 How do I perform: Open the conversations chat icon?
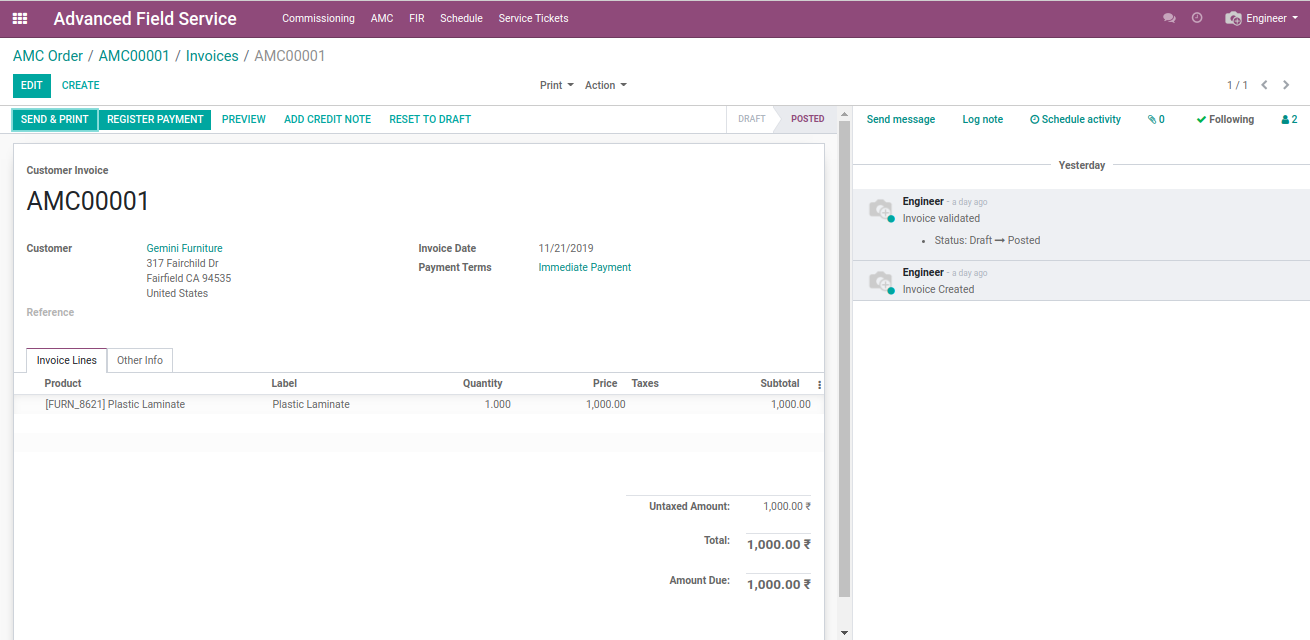pyautogui.click(x=1169, y=19)
